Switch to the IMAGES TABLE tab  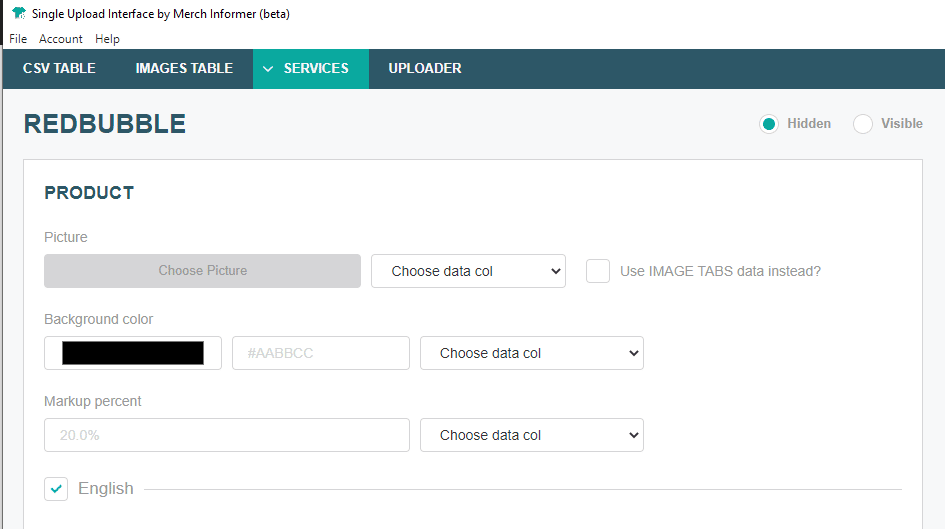[x=184, y=69]
